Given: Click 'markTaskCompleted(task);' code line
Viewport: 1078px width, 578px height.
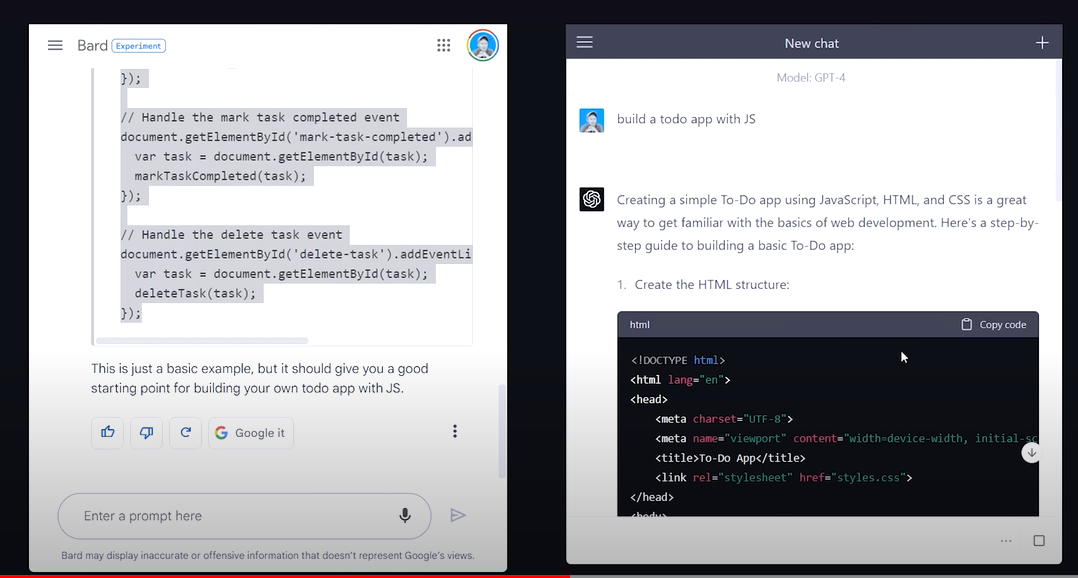Looking at the screenshot, I should tap(220, 176).
